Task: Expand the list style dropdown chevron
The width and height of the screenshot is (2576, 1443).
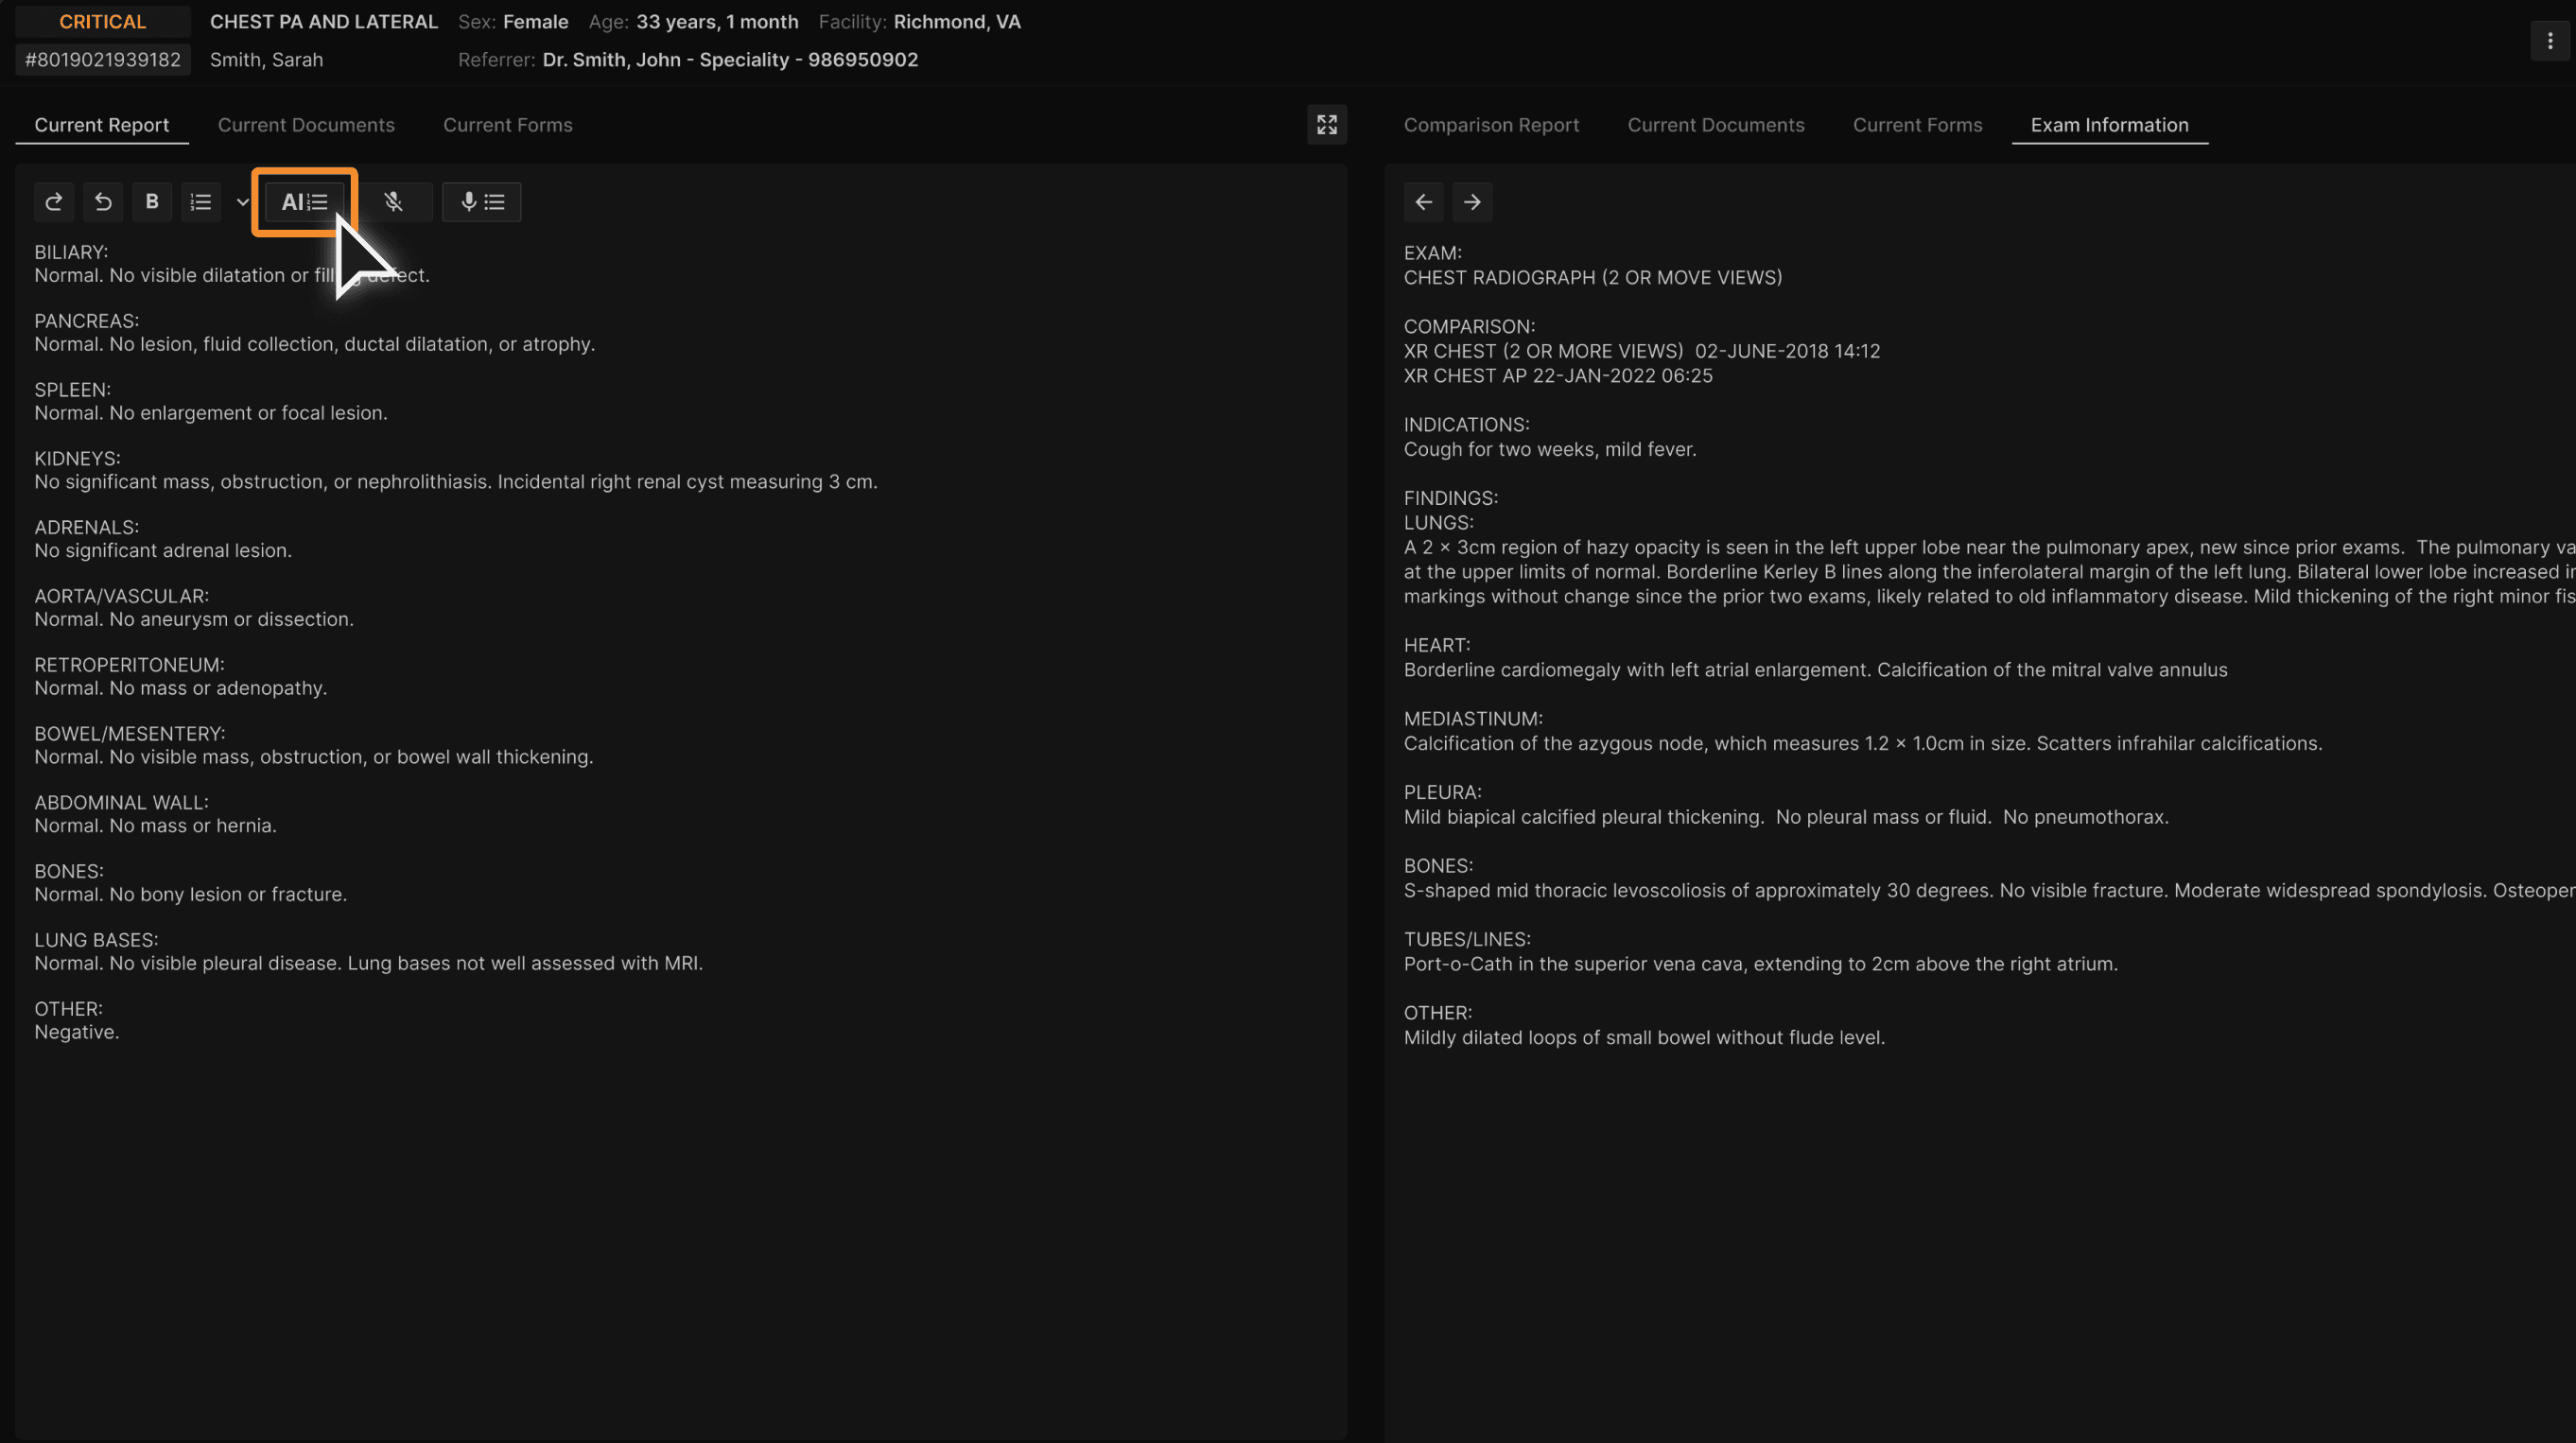Action: point(242,202)
